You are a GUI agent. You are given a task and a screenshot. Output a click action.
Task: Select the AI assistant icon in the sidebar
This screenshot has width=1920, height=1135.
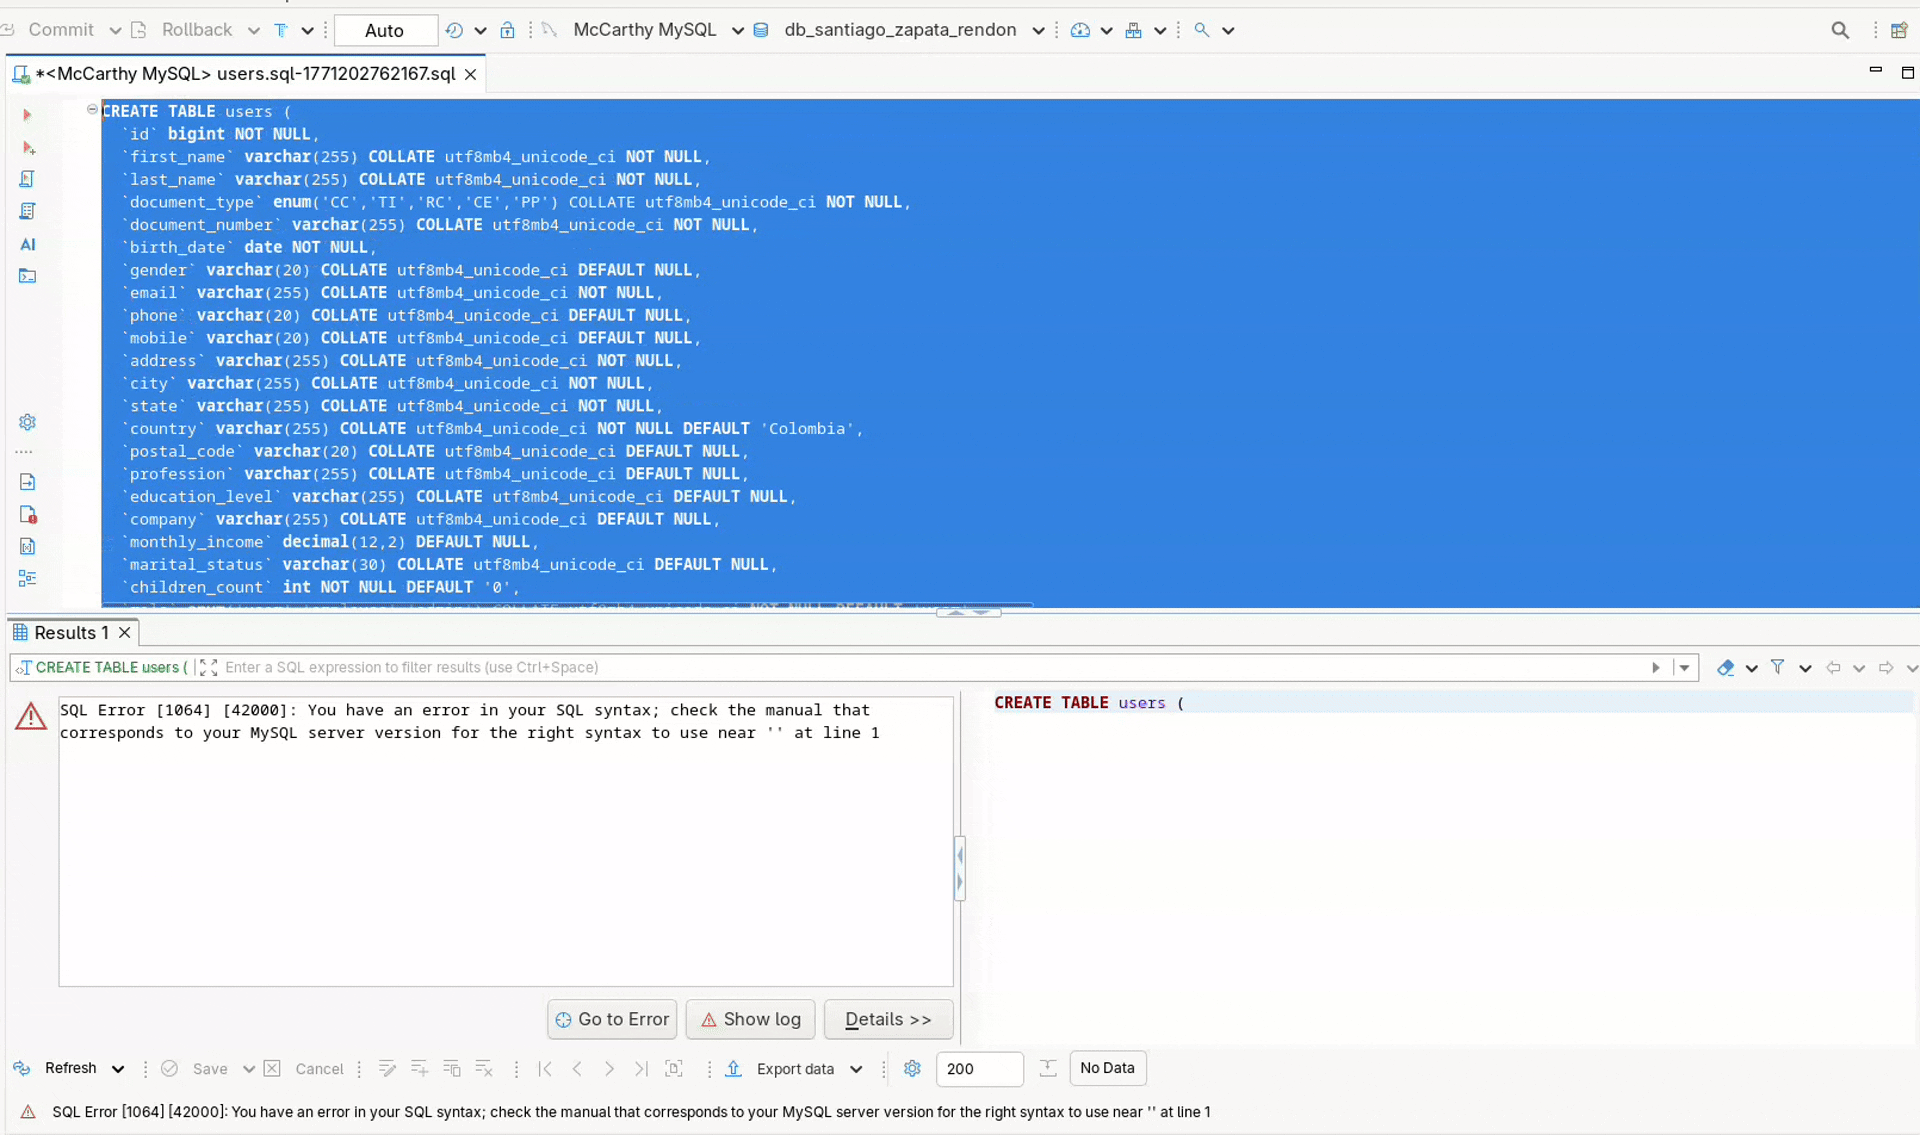pos(27,244)
